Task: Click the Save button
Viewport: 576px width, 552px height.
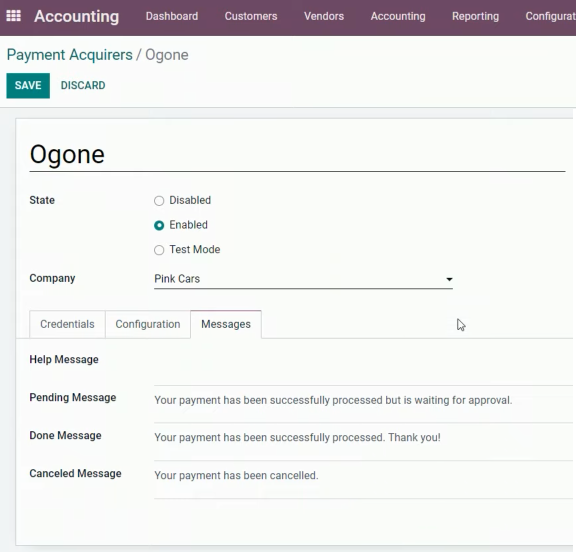Action: coord(28,86)
